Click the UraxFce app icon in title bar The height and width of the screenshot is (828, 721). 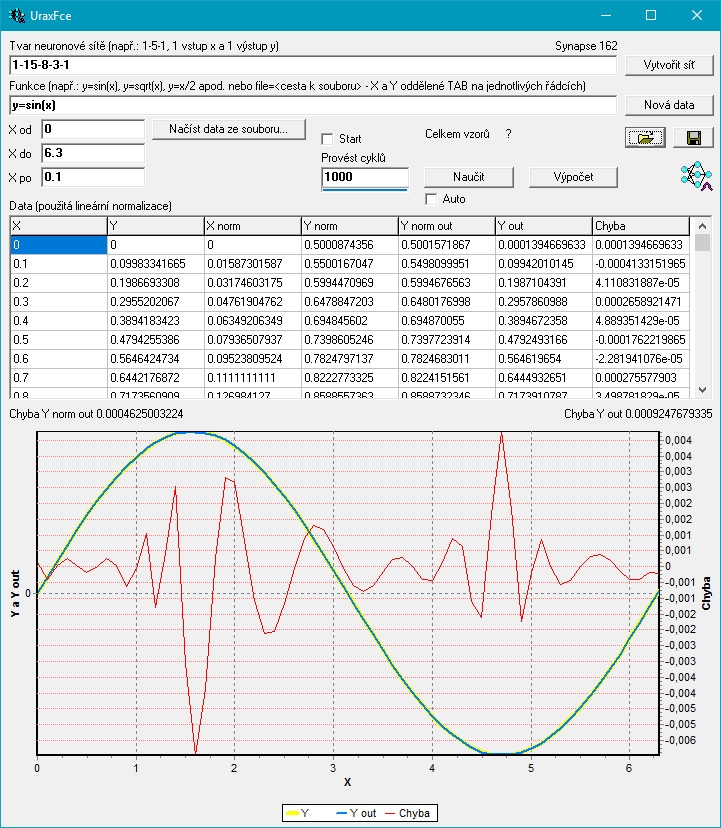click(x=17, y=15)
